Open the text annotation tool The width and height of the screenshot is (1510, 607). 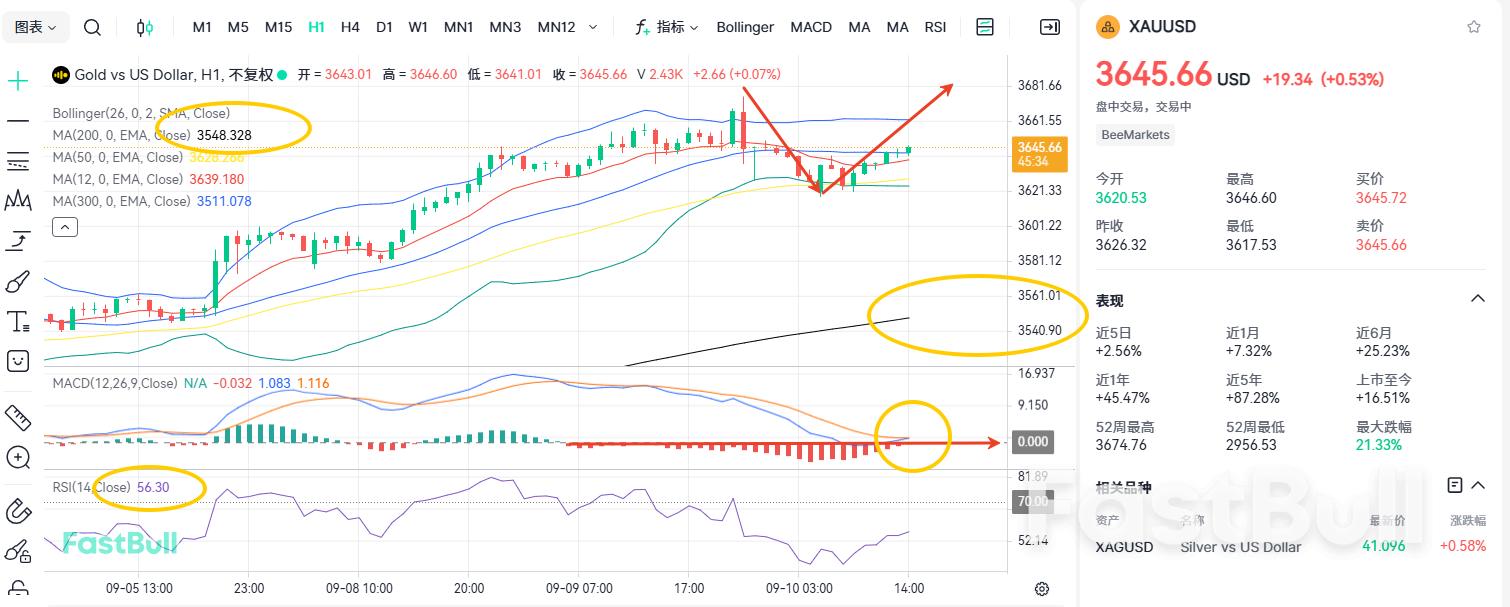17,320
